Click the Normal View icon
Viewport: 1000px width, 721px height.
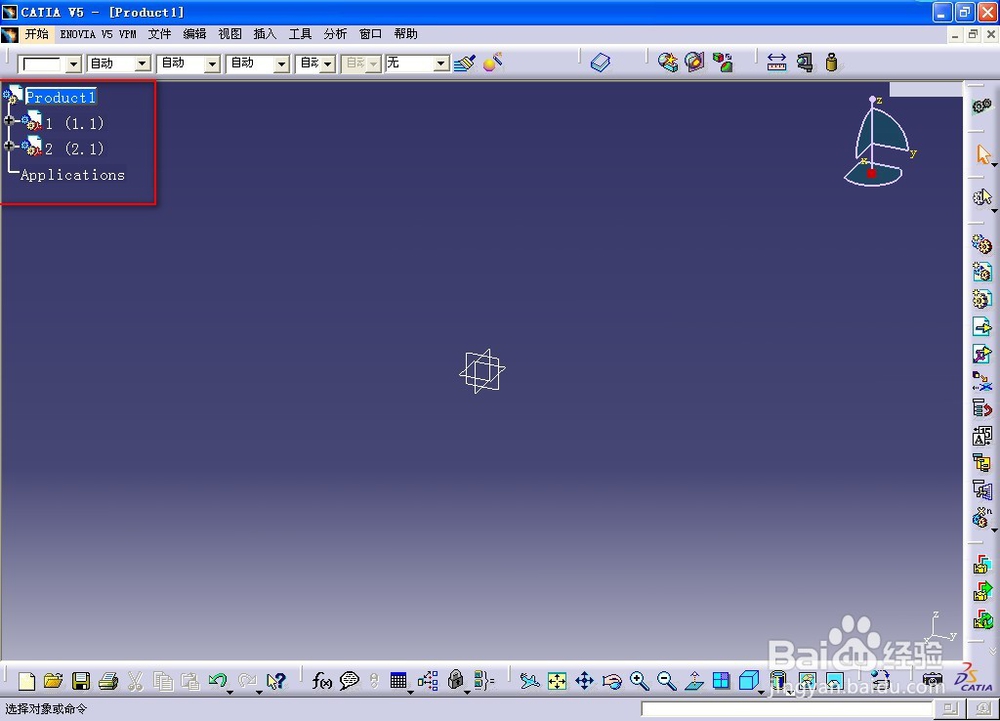pos(694,681)
